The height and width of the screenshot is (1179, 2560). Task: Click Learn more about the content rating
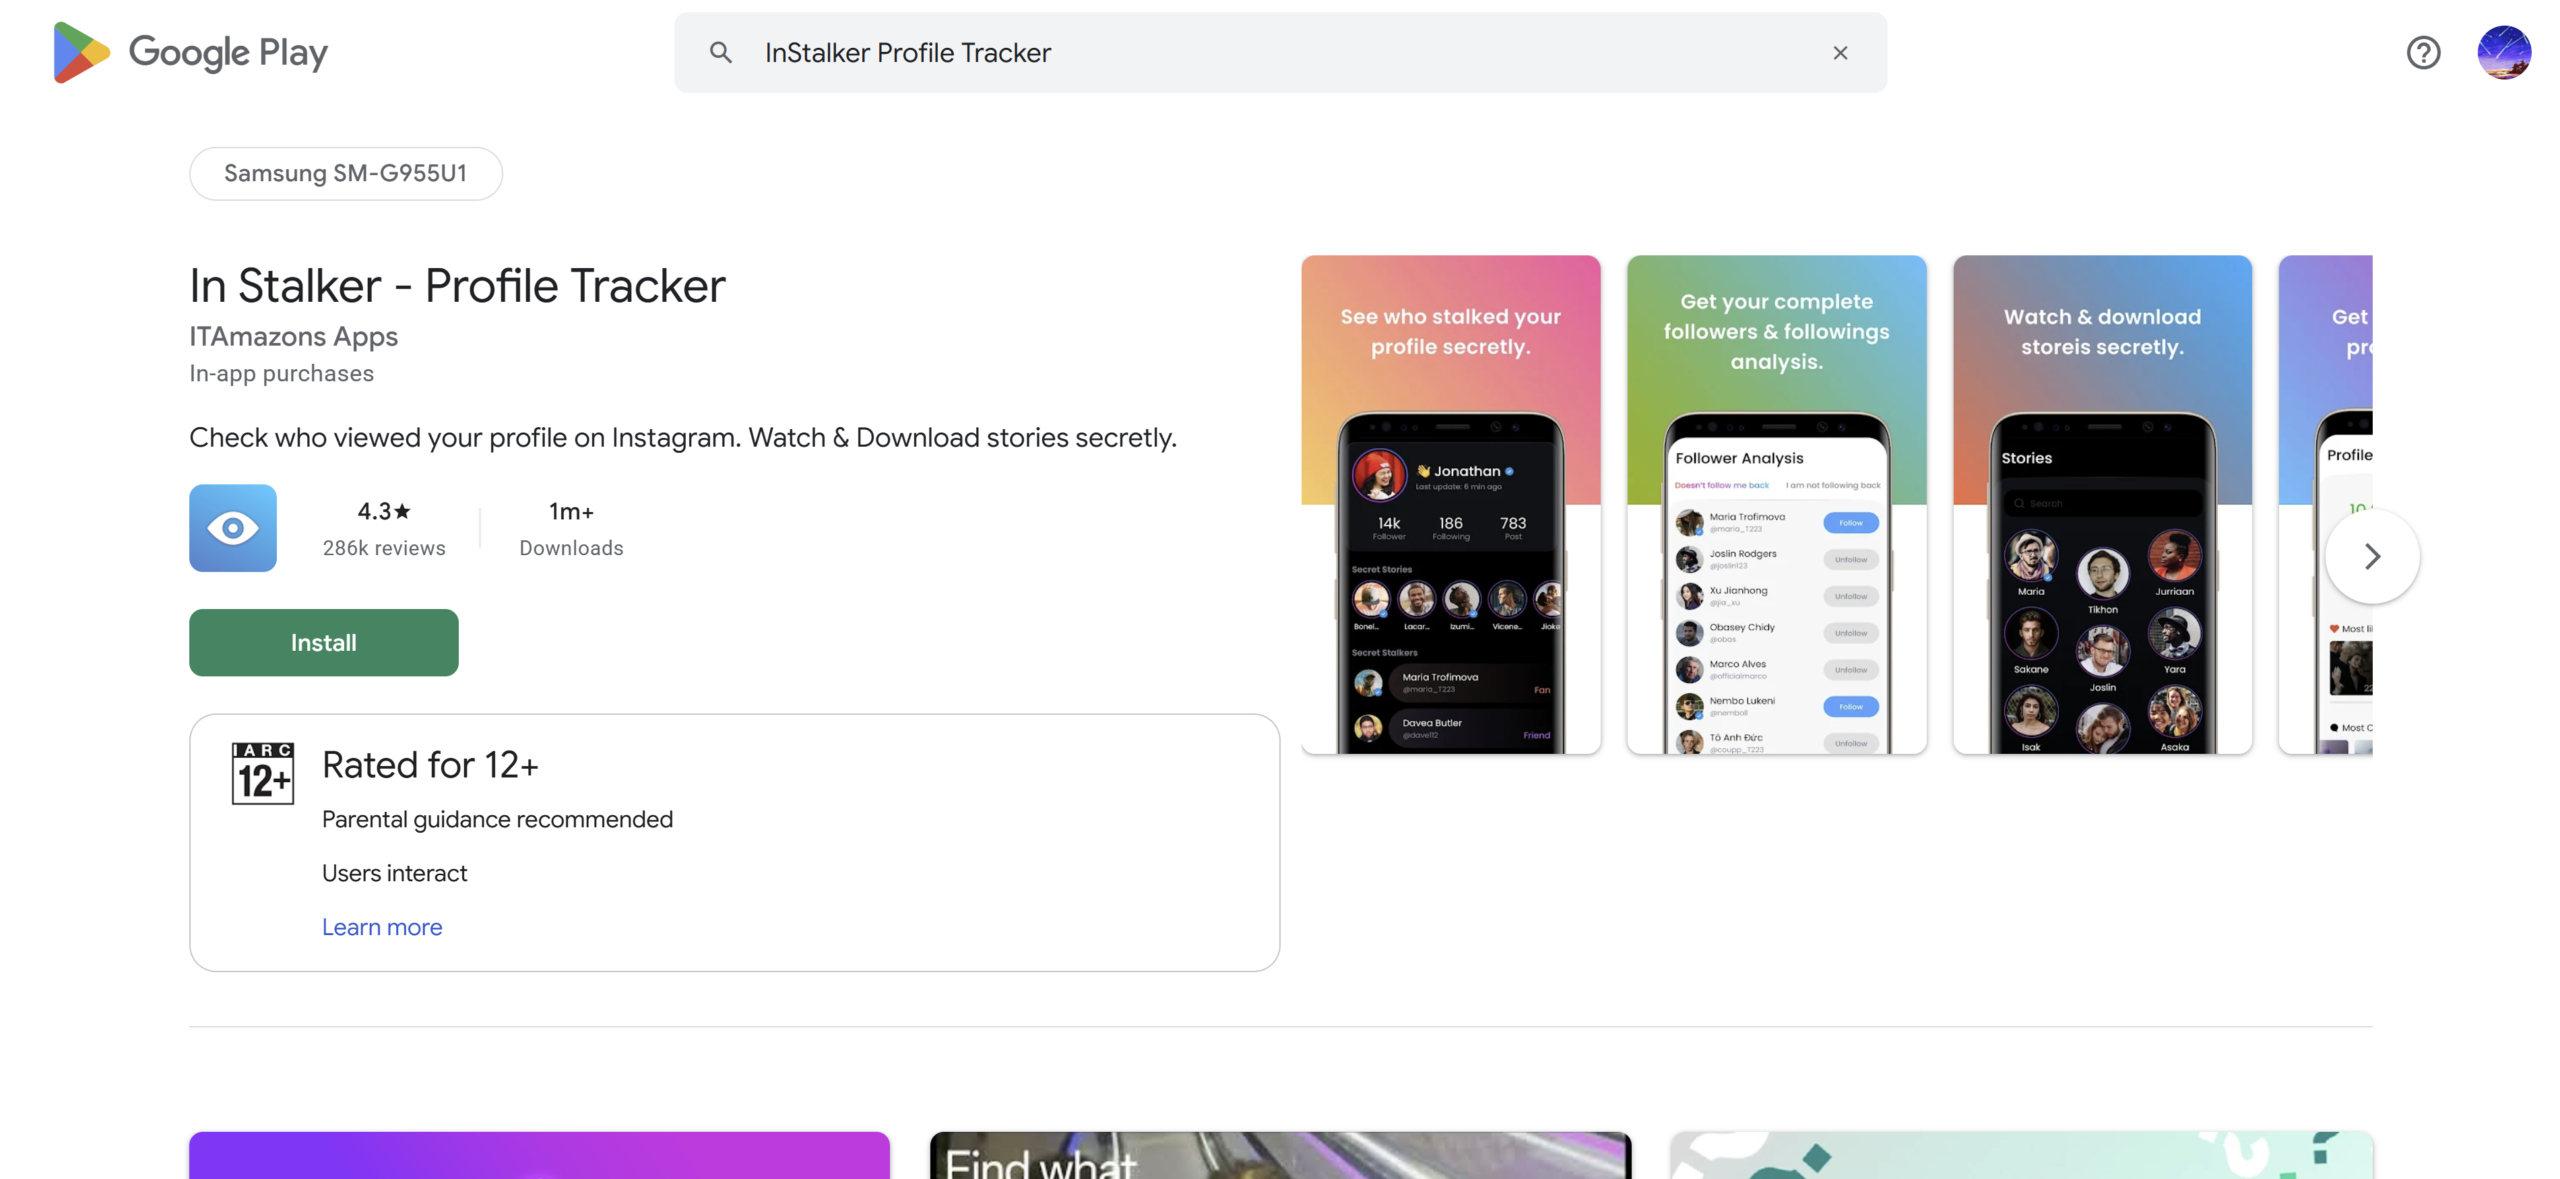click(x=382, y=927)
